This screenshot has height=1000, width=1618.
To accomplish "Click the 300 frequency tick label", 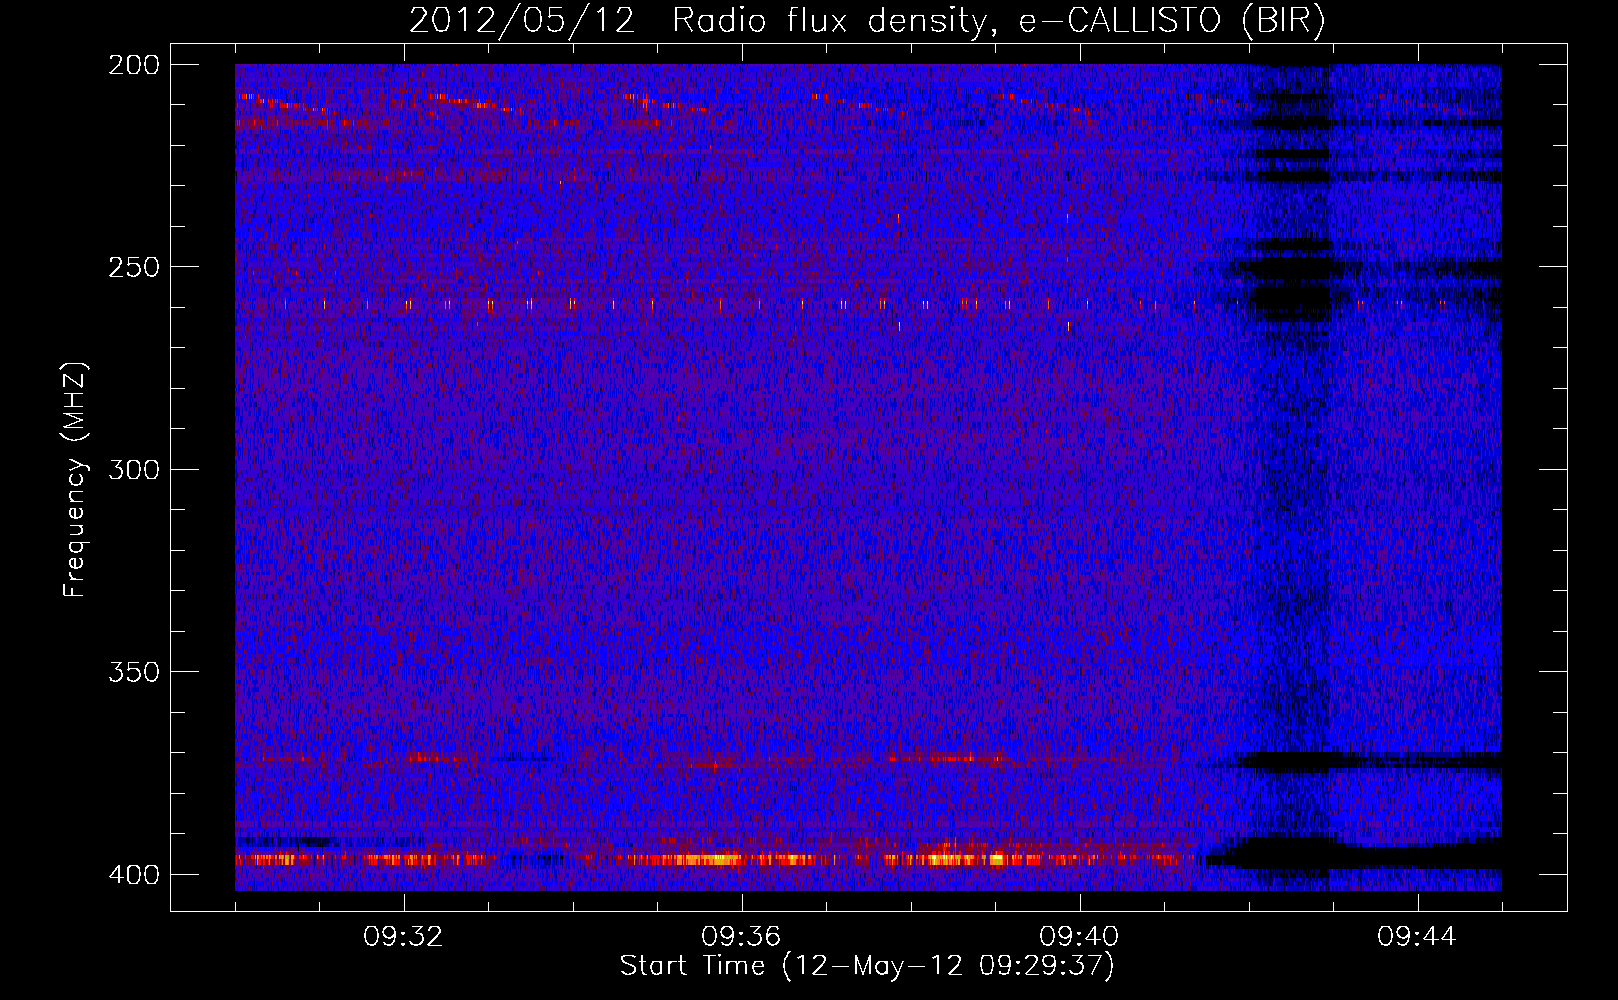I will tap(134, 470).
